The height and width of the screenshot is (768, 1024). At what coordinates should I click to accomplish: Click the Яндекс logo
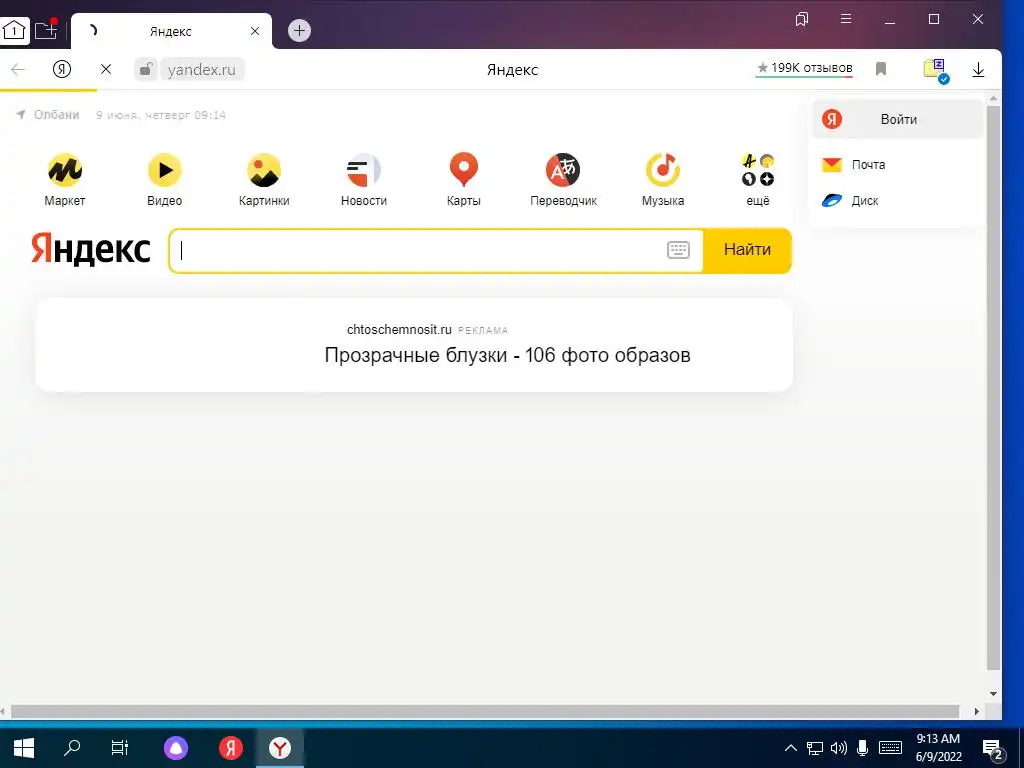[91, 249]
